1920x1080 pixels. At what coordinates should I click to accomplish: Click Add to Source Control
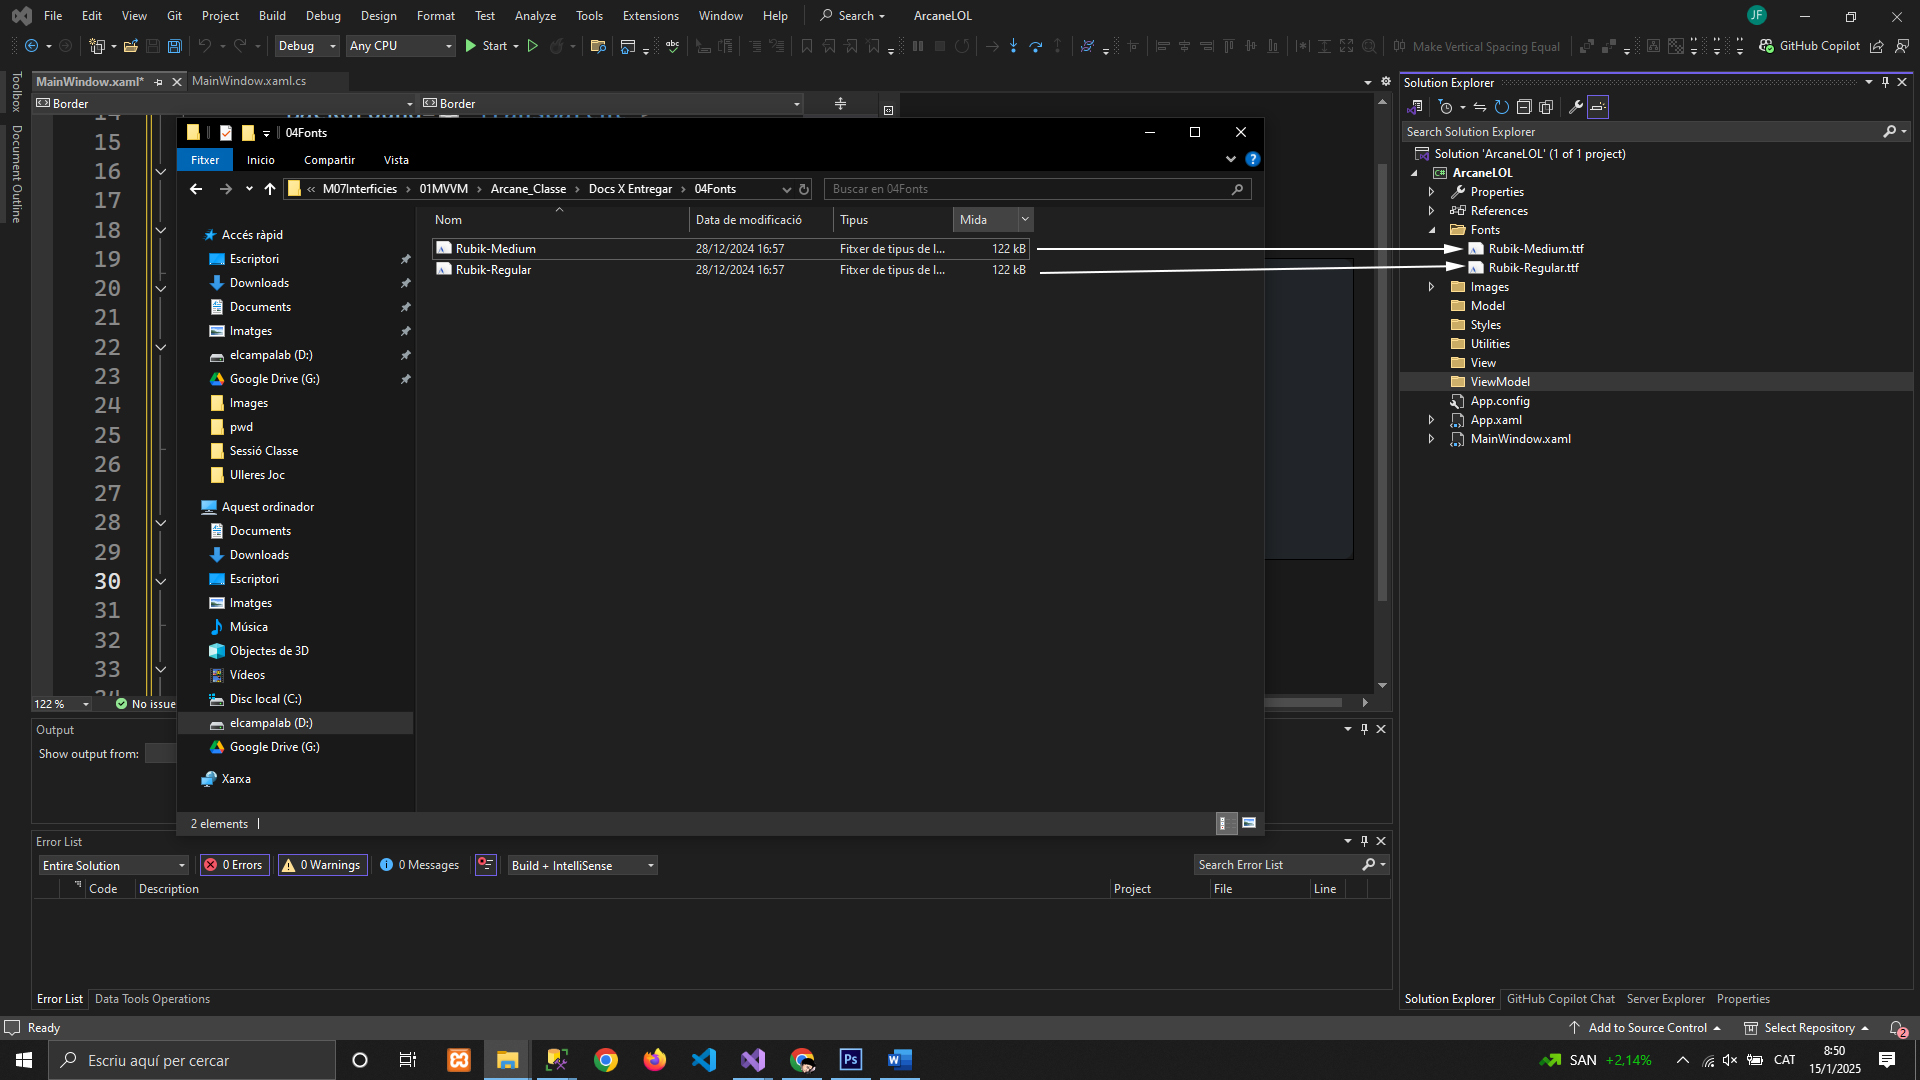1646,1028
